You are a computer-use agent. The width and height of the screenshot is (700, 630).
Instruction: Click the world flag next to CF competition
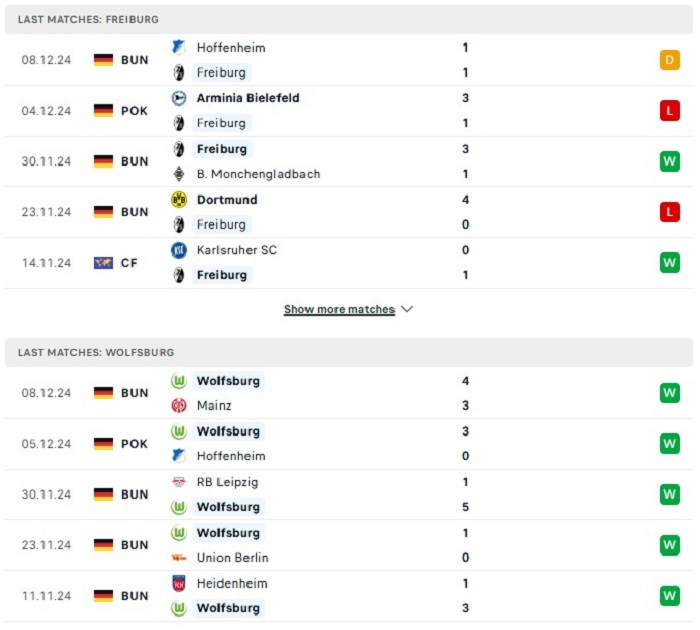point(103,263)
